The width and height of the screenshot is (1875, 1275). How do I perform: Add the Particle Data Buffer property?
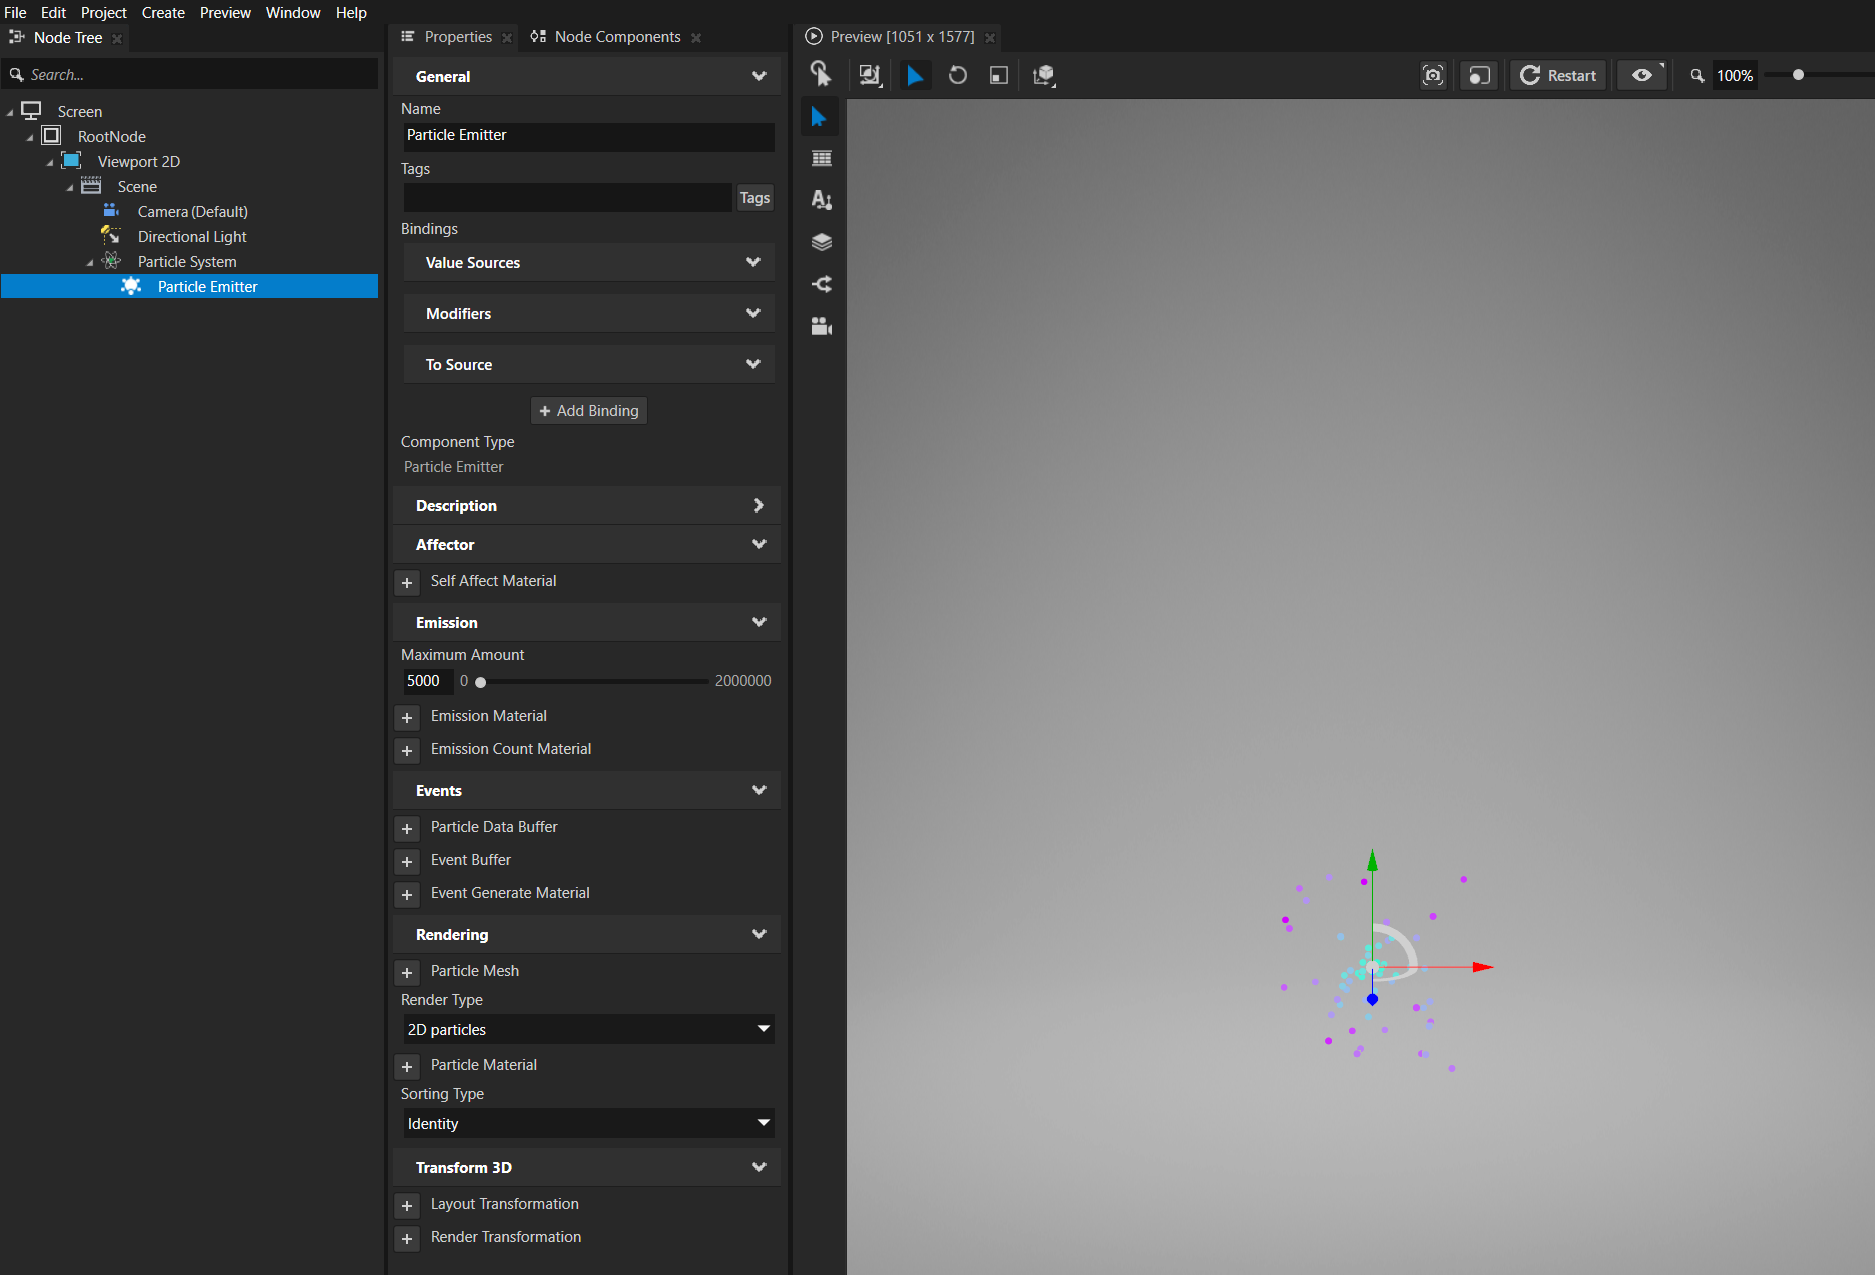(x=407, y=829)
